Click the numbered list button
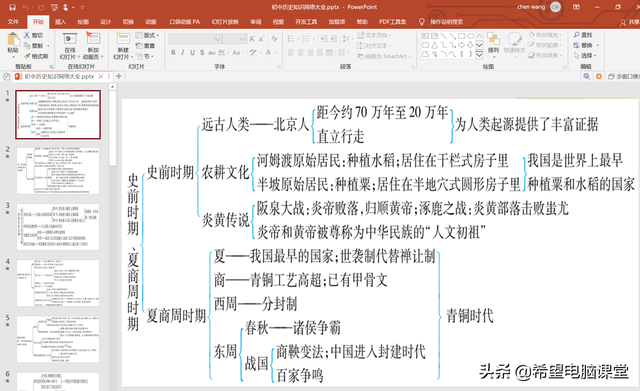 pyautogui.click(x=306, y=39)
